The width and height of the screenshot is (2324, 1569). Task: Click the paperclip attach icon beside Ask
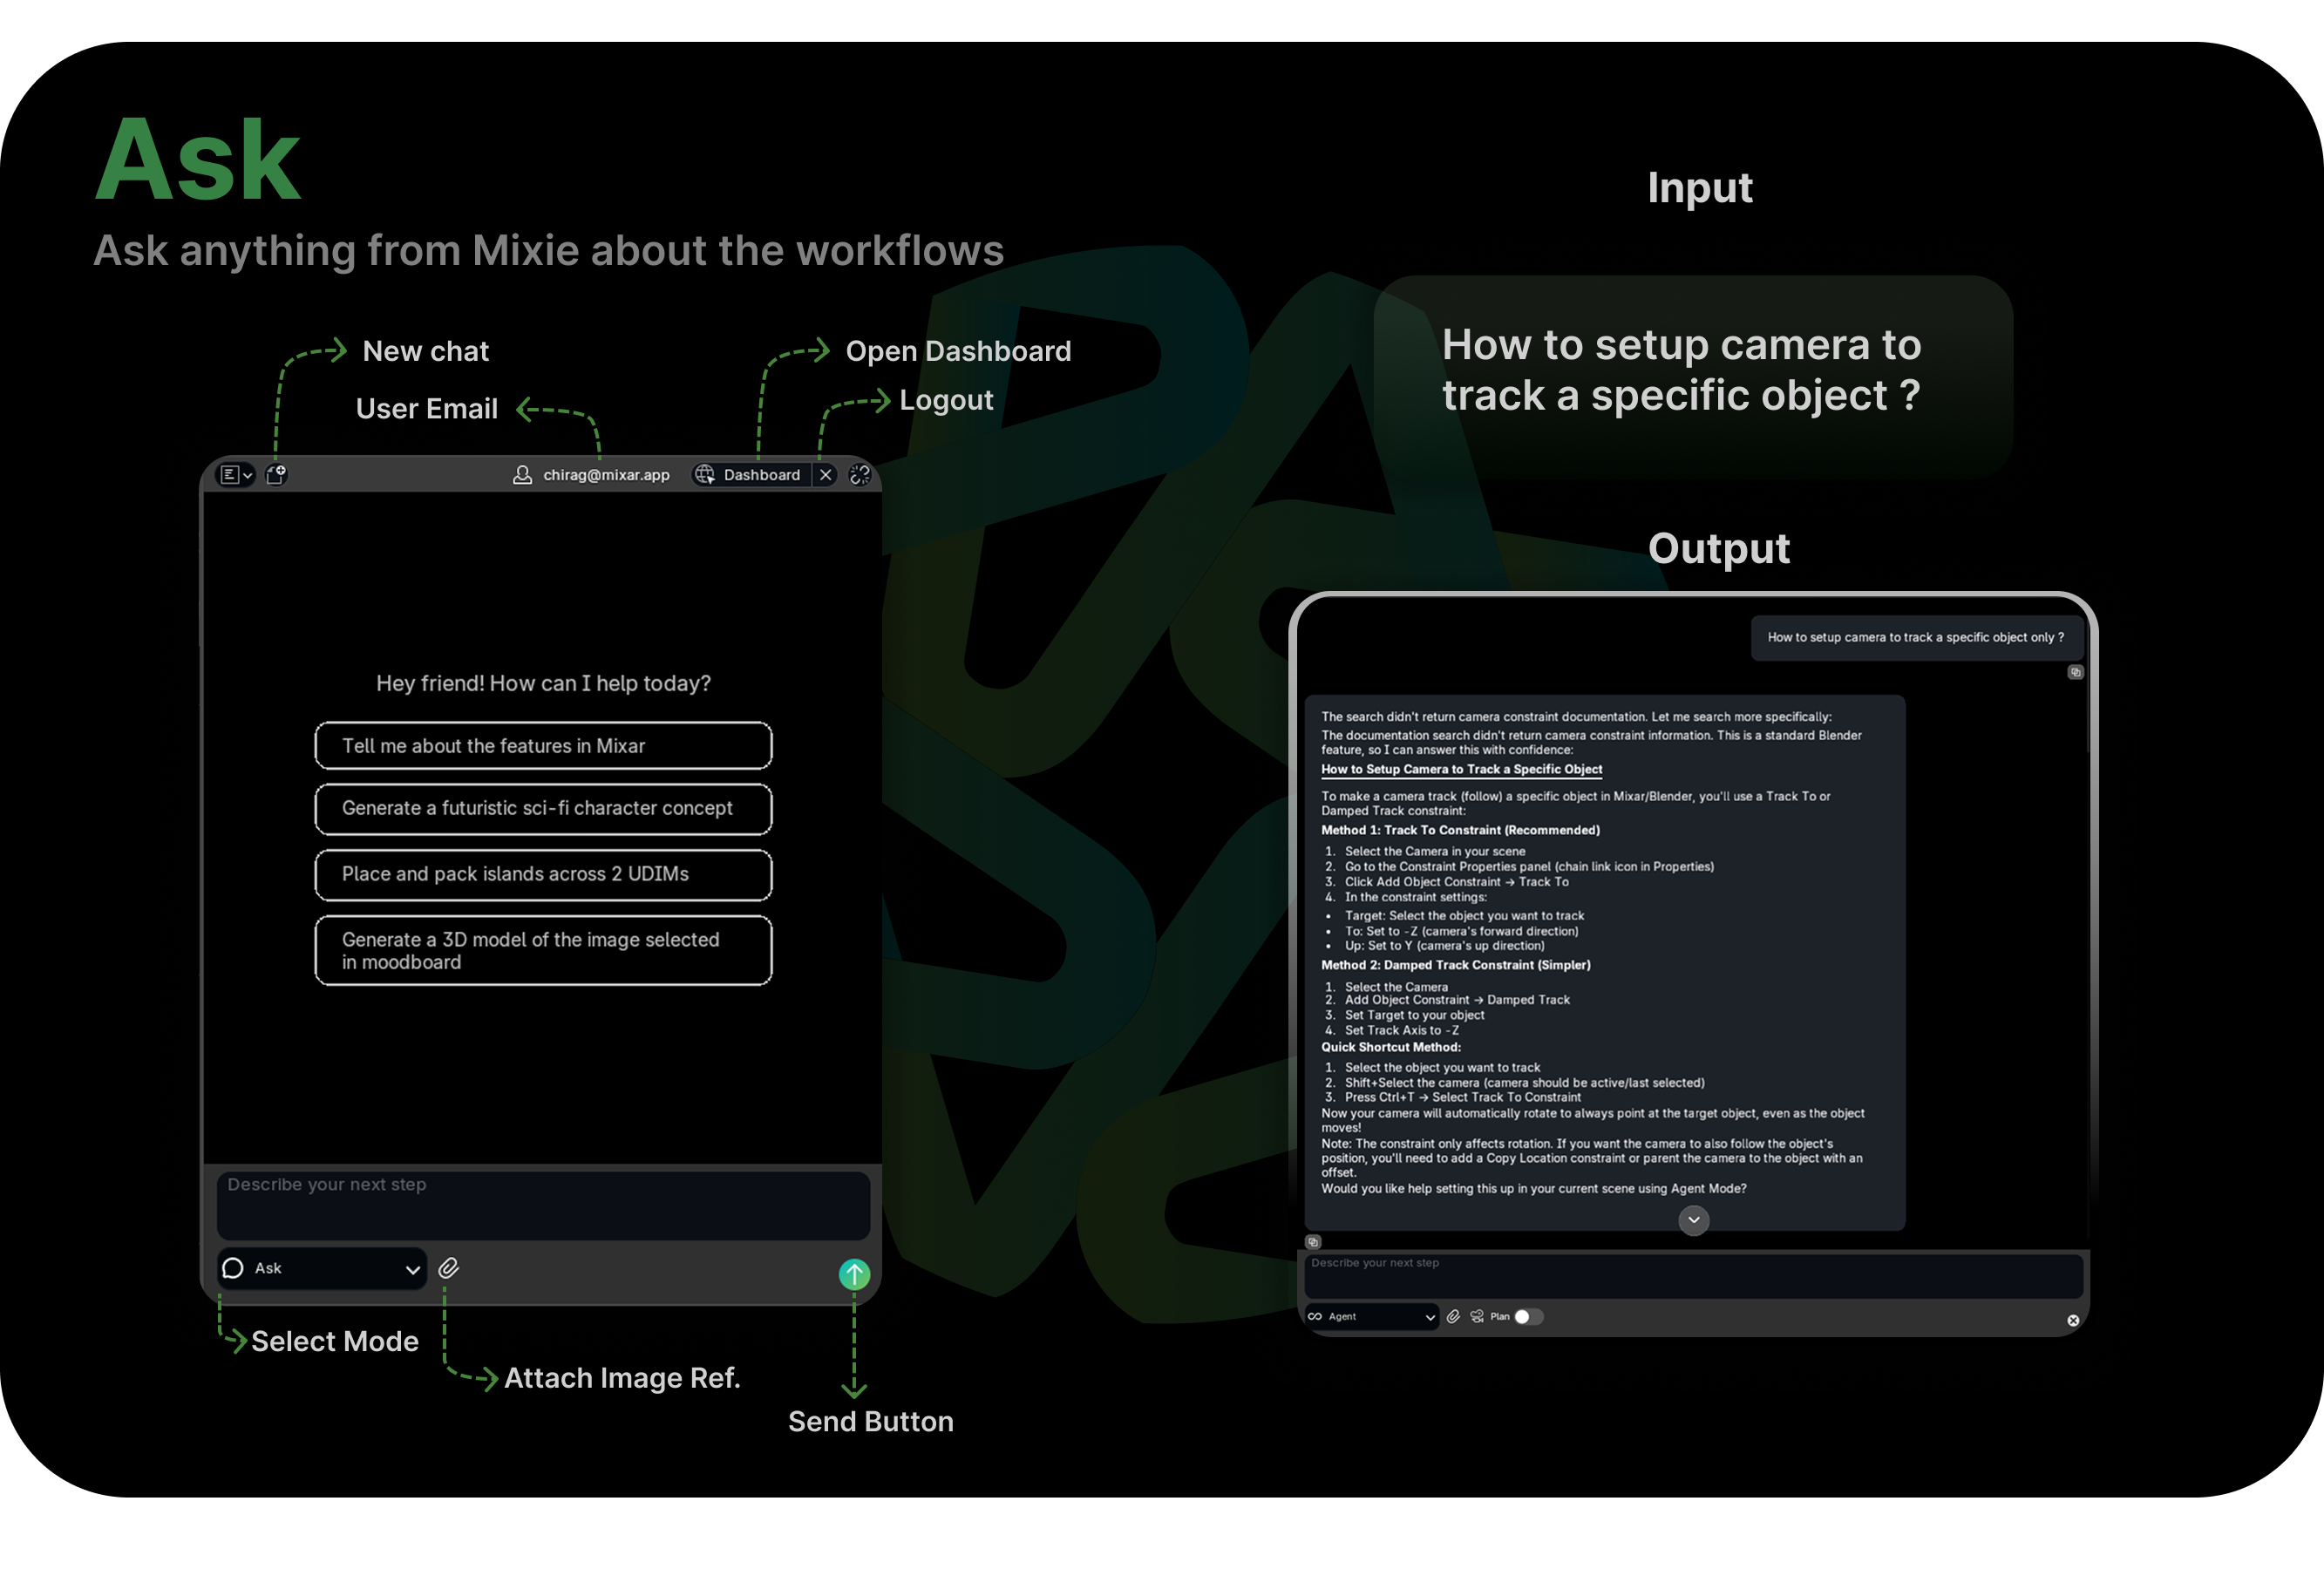pos(449,1268)
